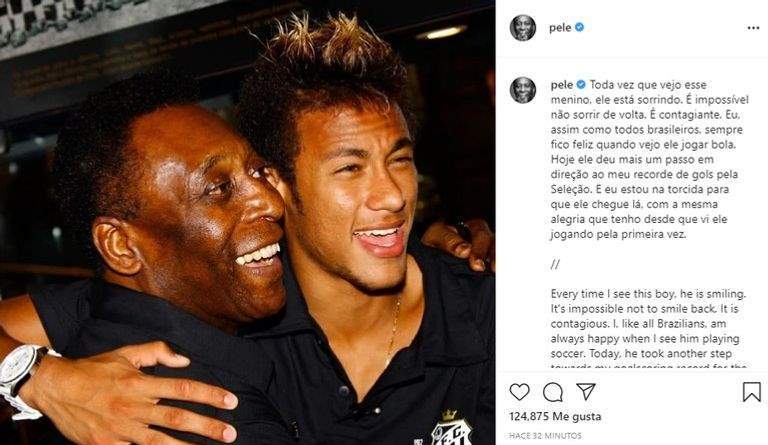View the 124,875 Me gusta likes list
The height and width of the screenshot is (445, 768).
point(555,417)
